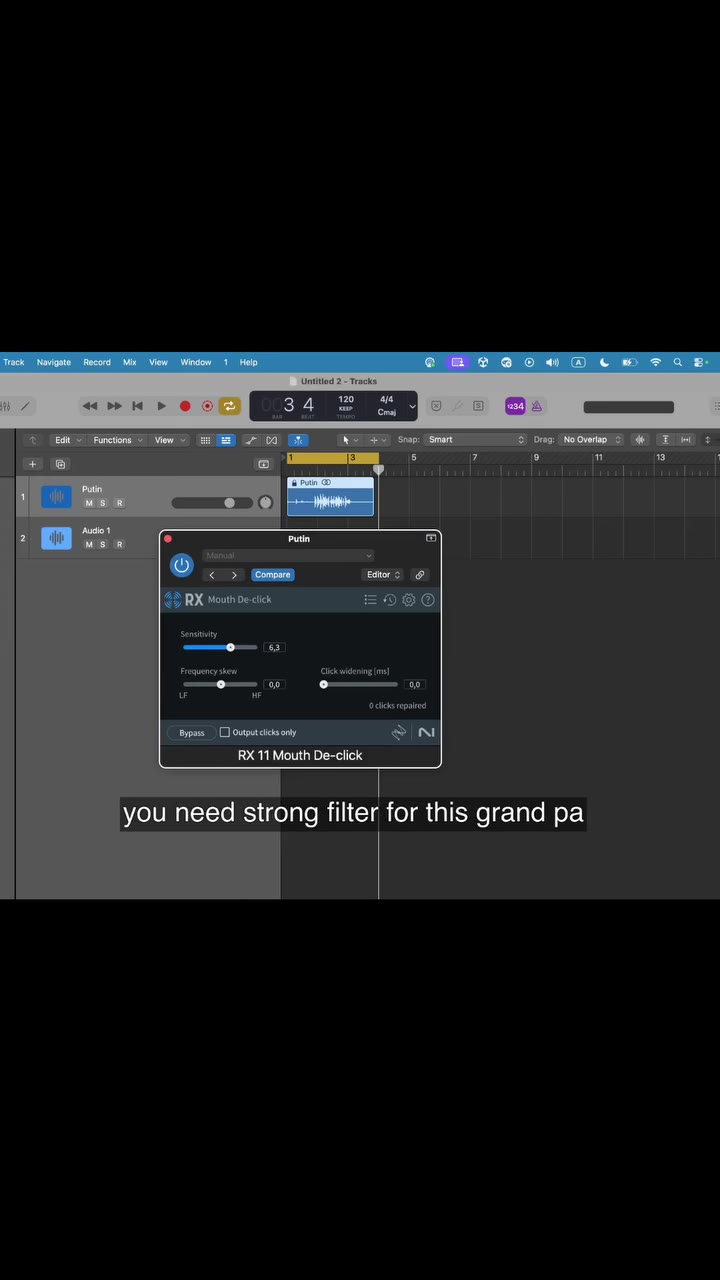
Task: Adjust the Sensitivity slider
Action: tap(220, 647)
